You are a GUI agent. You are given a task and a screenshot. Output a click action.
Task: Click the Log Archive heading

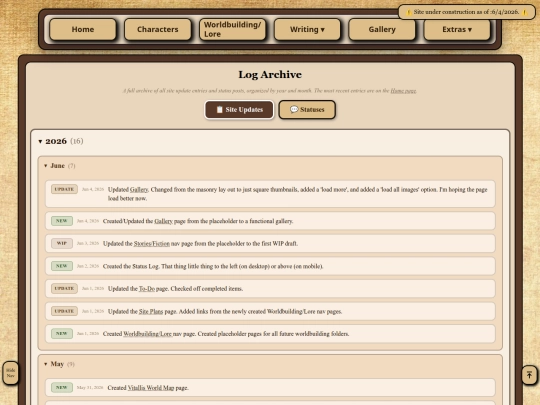coord(270,75)
